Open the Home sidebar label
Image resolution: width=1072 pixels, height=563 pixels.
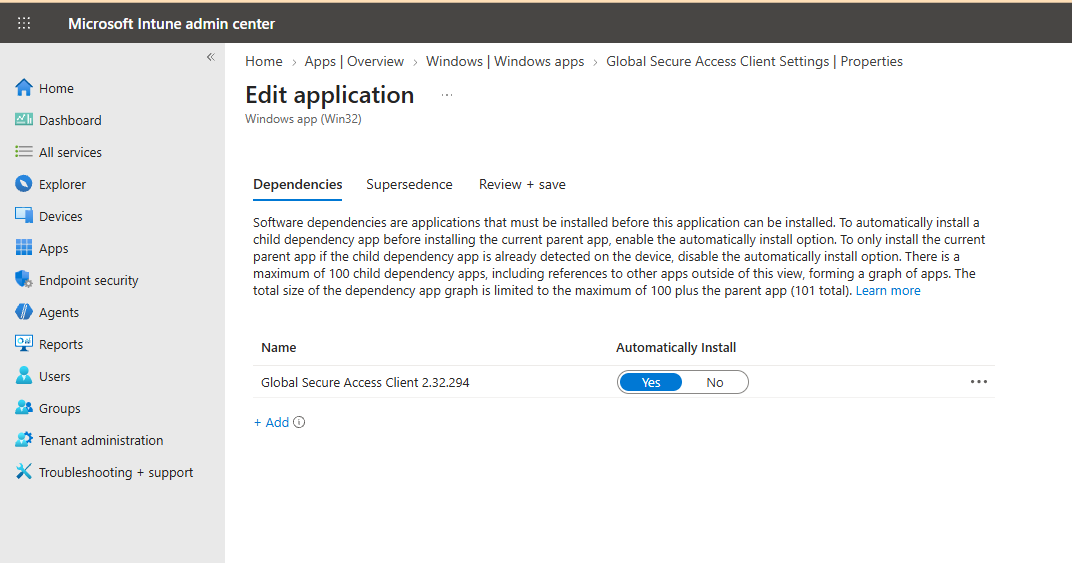[56, 88]
